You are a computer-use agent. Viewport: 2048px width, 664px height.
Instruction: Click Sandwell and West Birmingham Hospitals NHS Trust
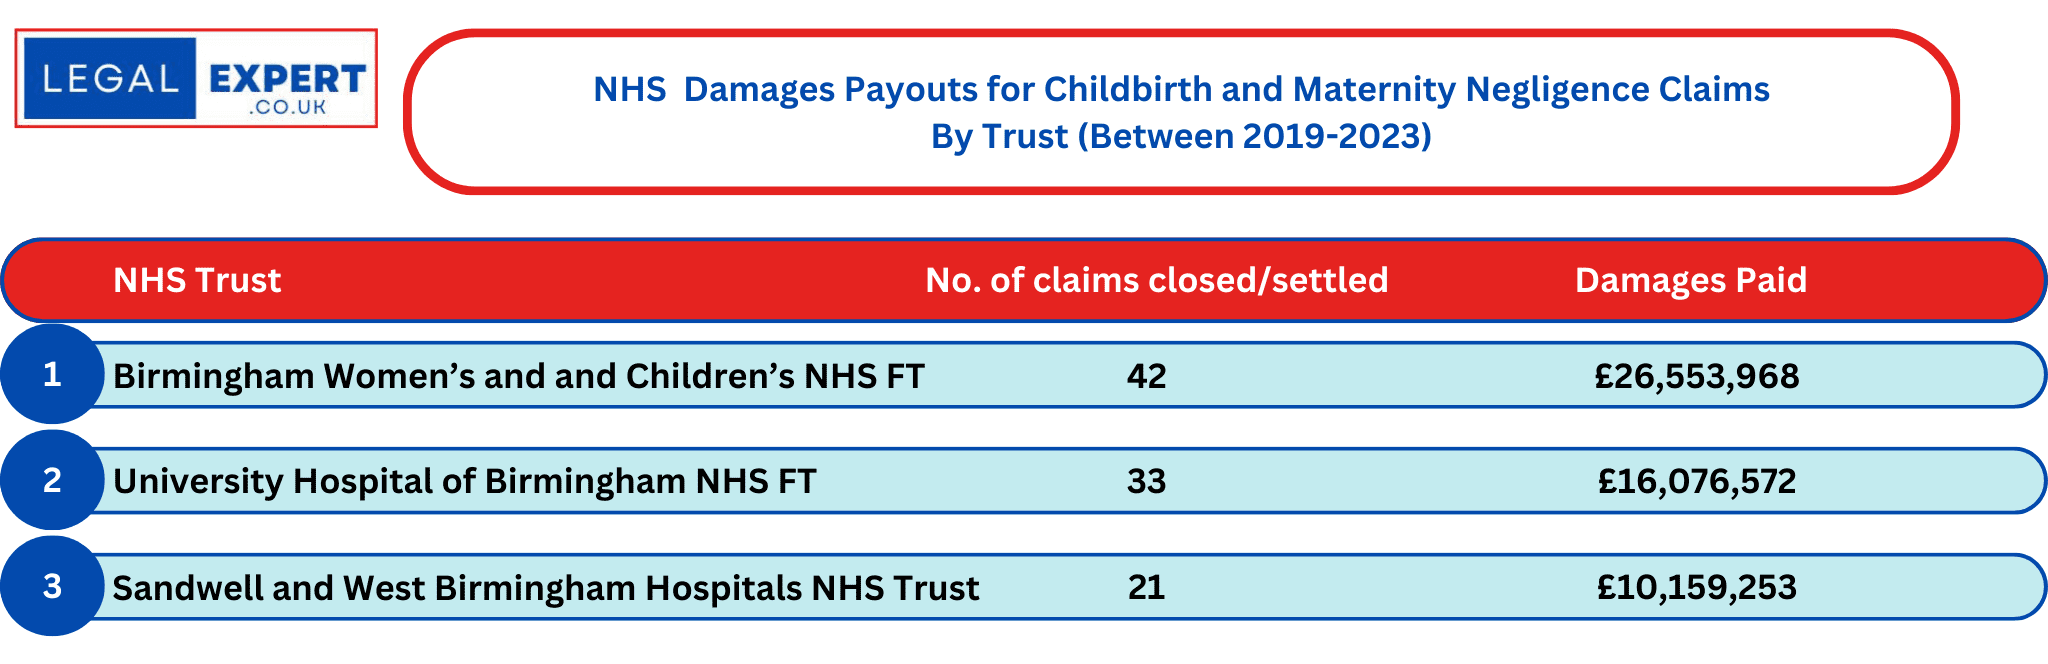click(545, 588)
